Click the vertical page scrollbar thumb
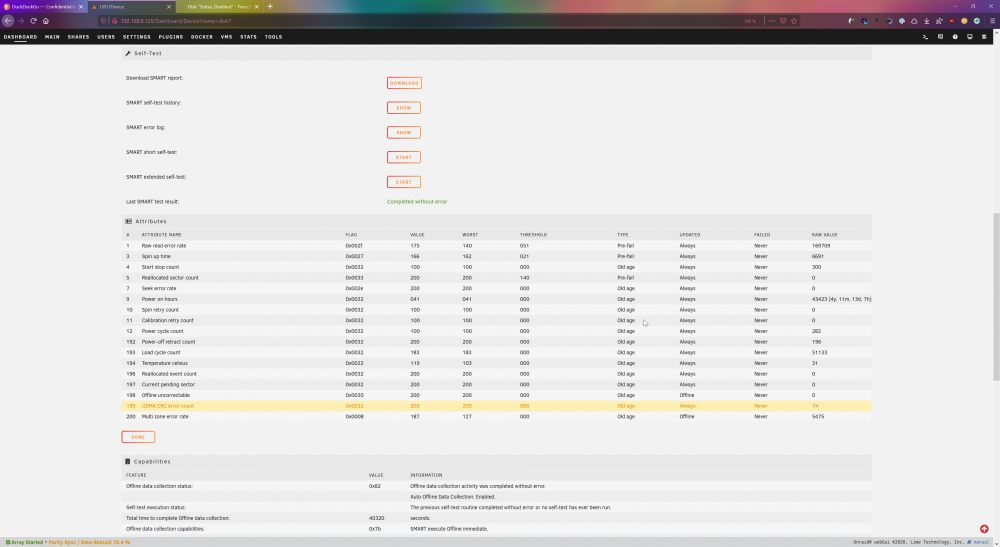 [996, 296]
